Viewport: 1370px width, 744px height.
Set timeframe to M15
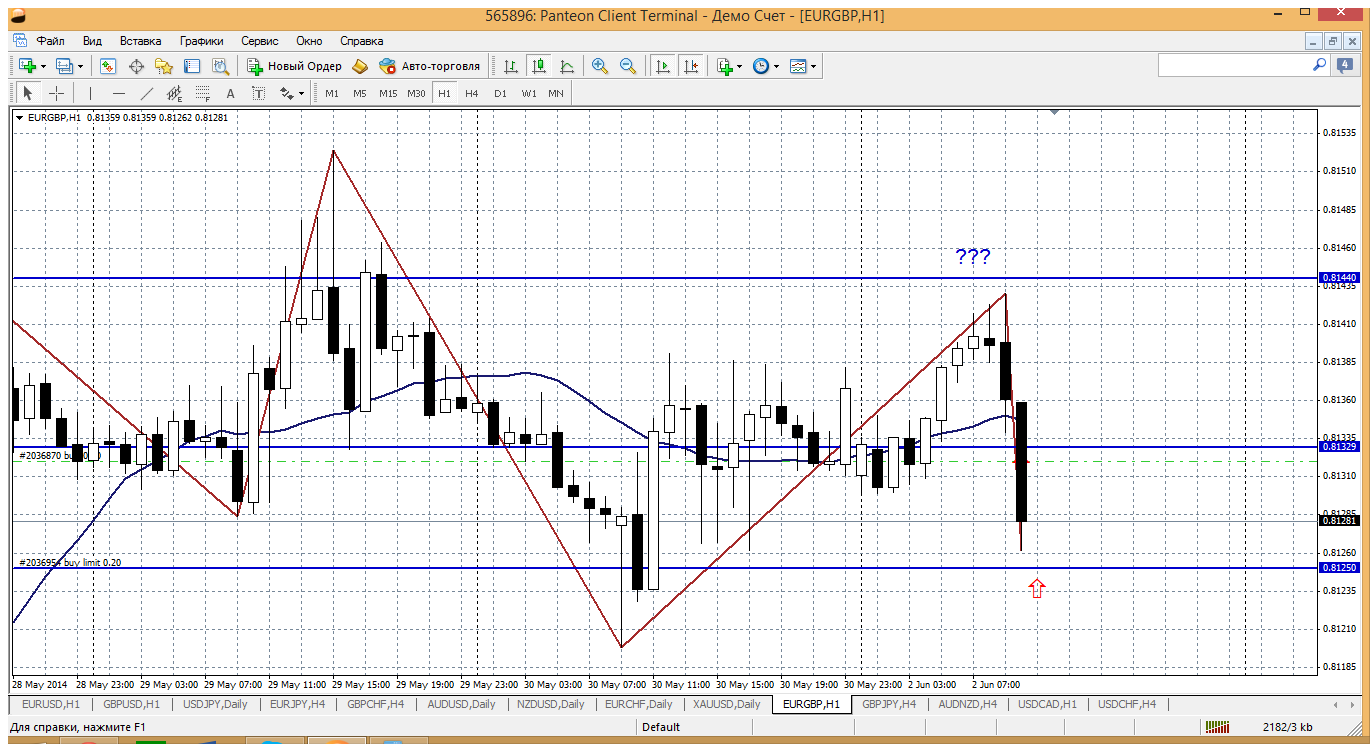click(x=388, y=93)
